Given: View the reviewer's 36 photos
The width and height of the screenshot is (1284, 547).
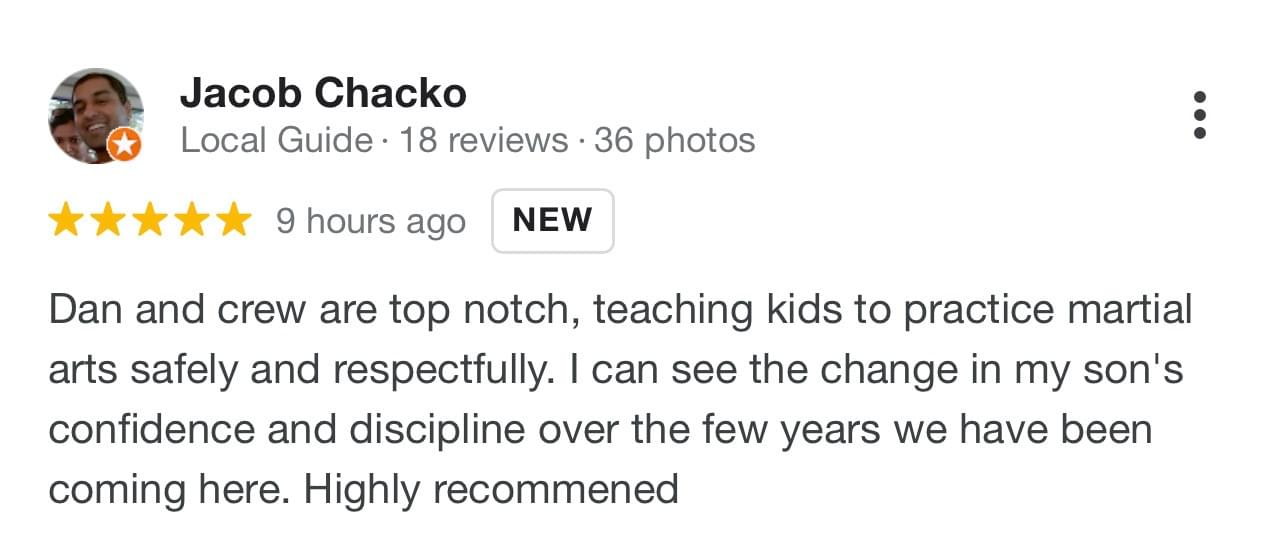Looking at the screenshot, I should click(675, 140).
